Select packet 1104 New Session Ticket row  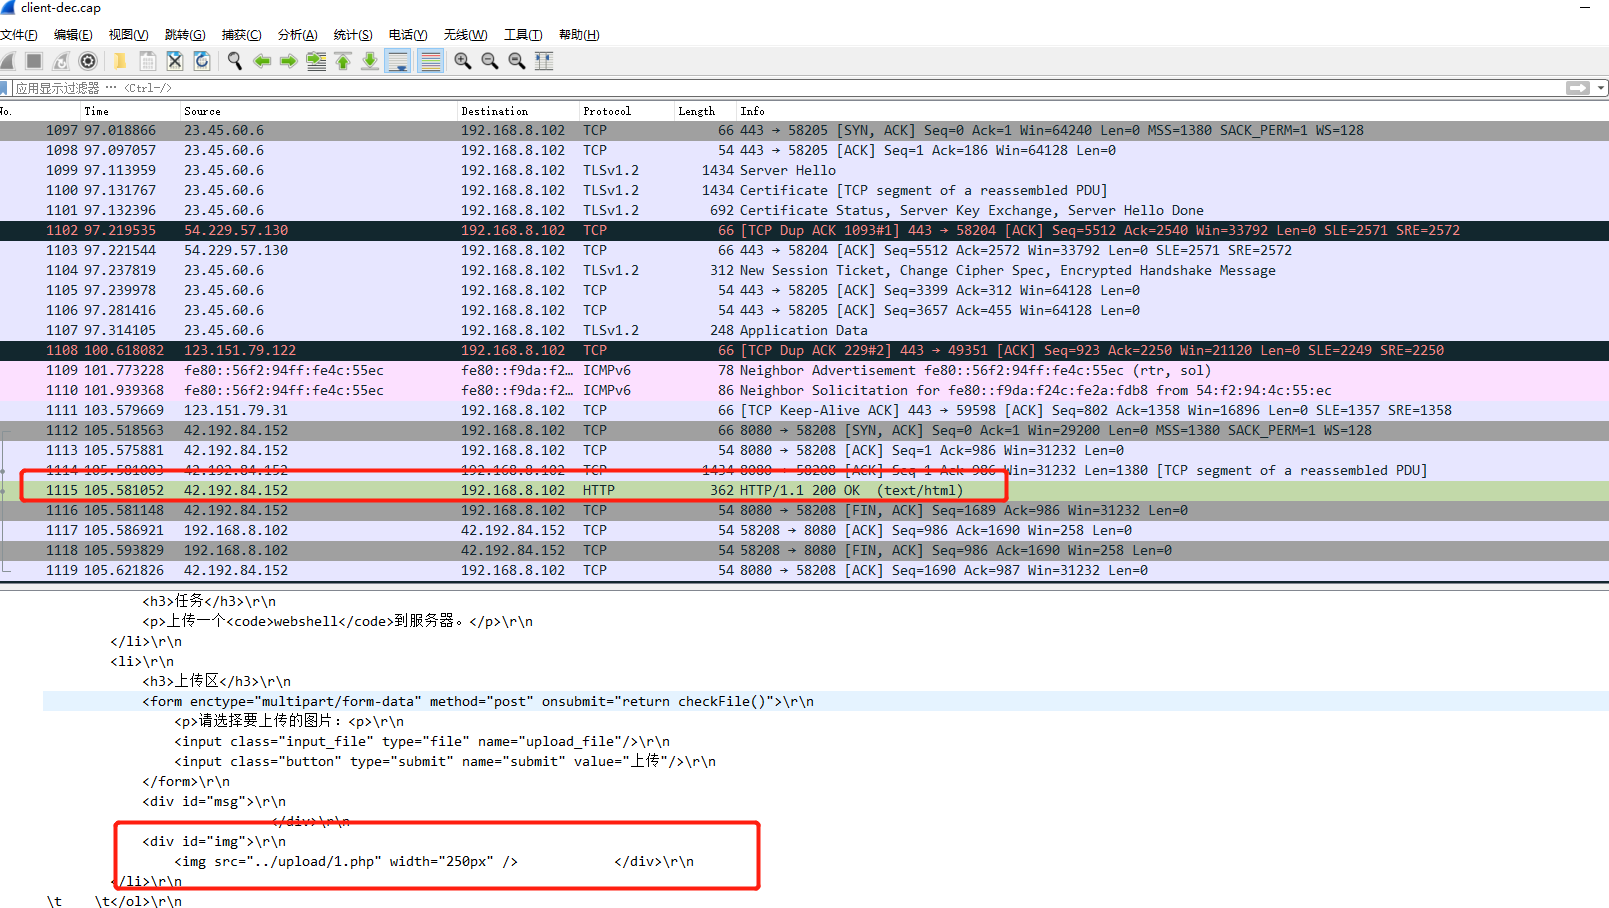pos(804,270)
